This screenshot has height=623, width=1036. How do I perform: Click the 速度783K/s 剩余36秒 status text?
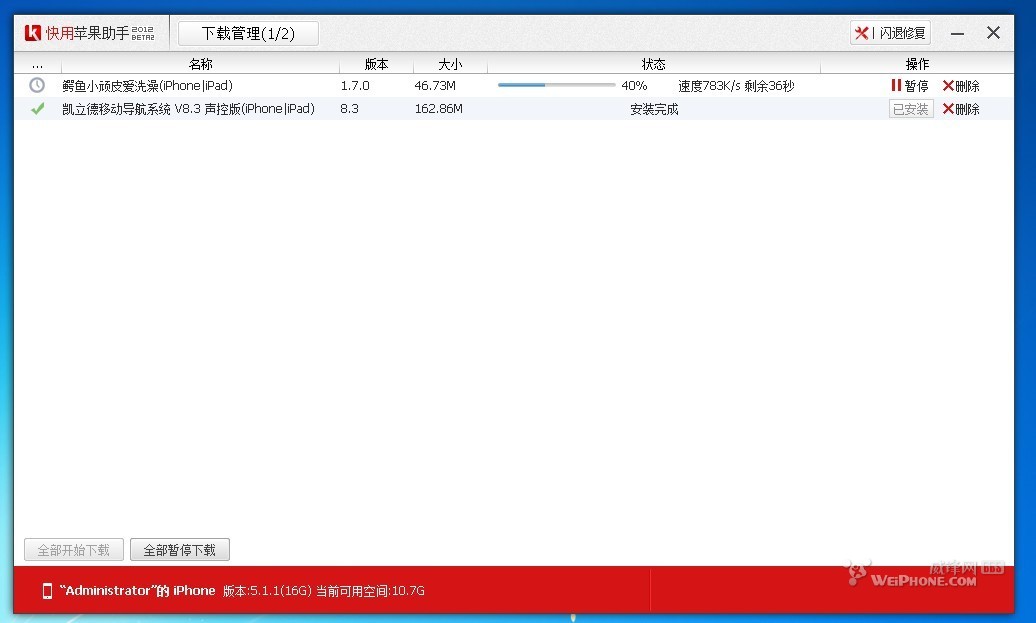736,86
